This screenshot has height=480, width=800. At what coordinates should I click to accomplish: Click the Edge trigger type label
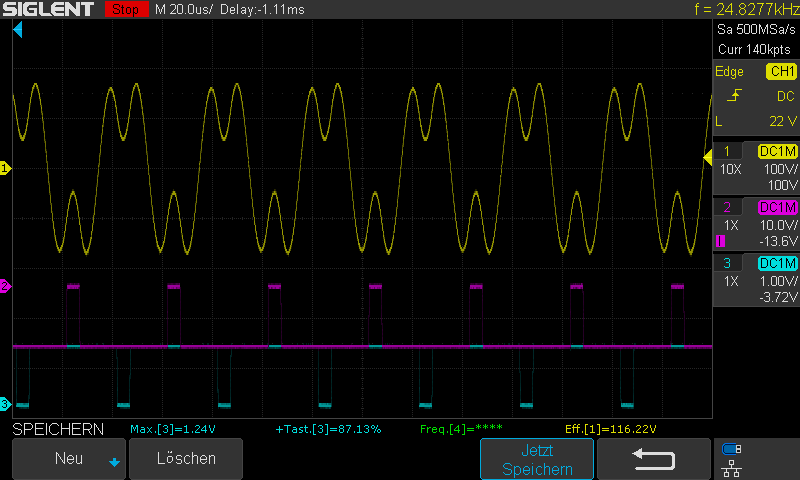729,72
